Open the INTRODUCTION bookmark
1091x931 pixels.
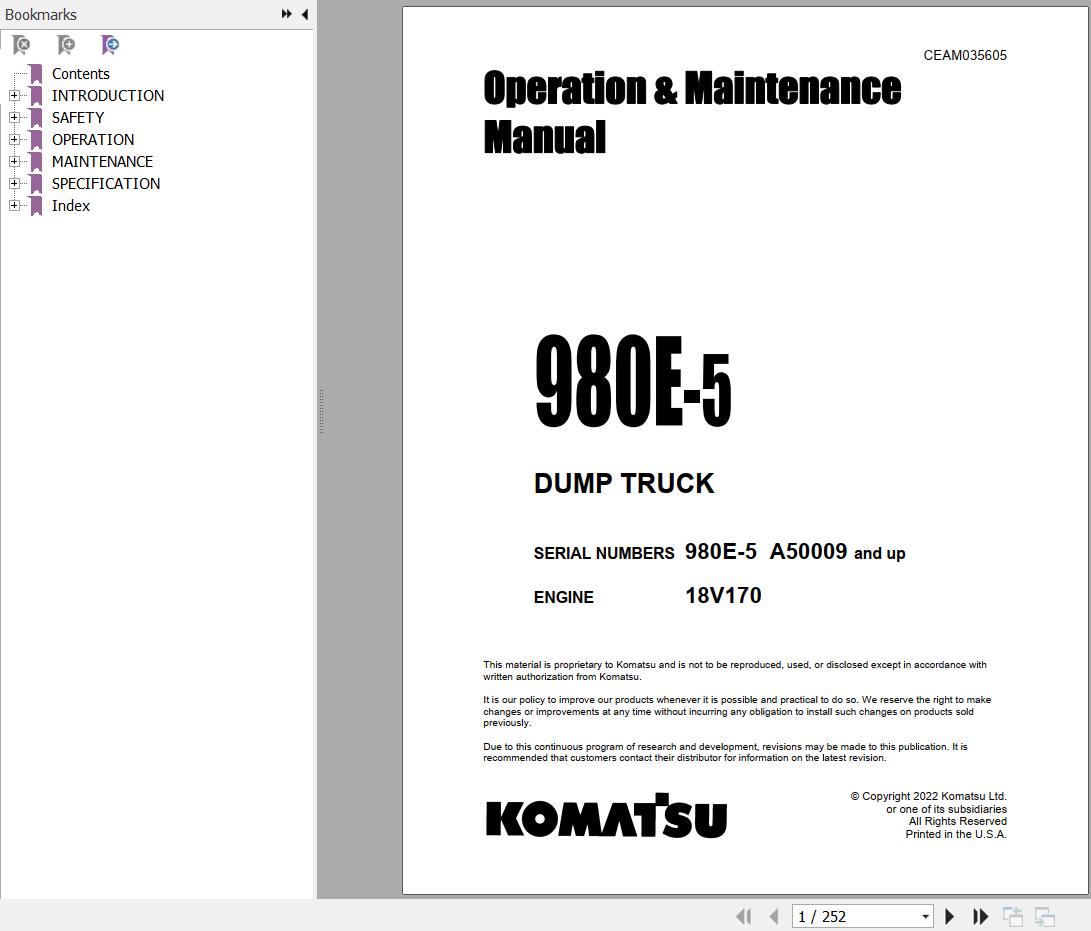(x=108, y=95)
